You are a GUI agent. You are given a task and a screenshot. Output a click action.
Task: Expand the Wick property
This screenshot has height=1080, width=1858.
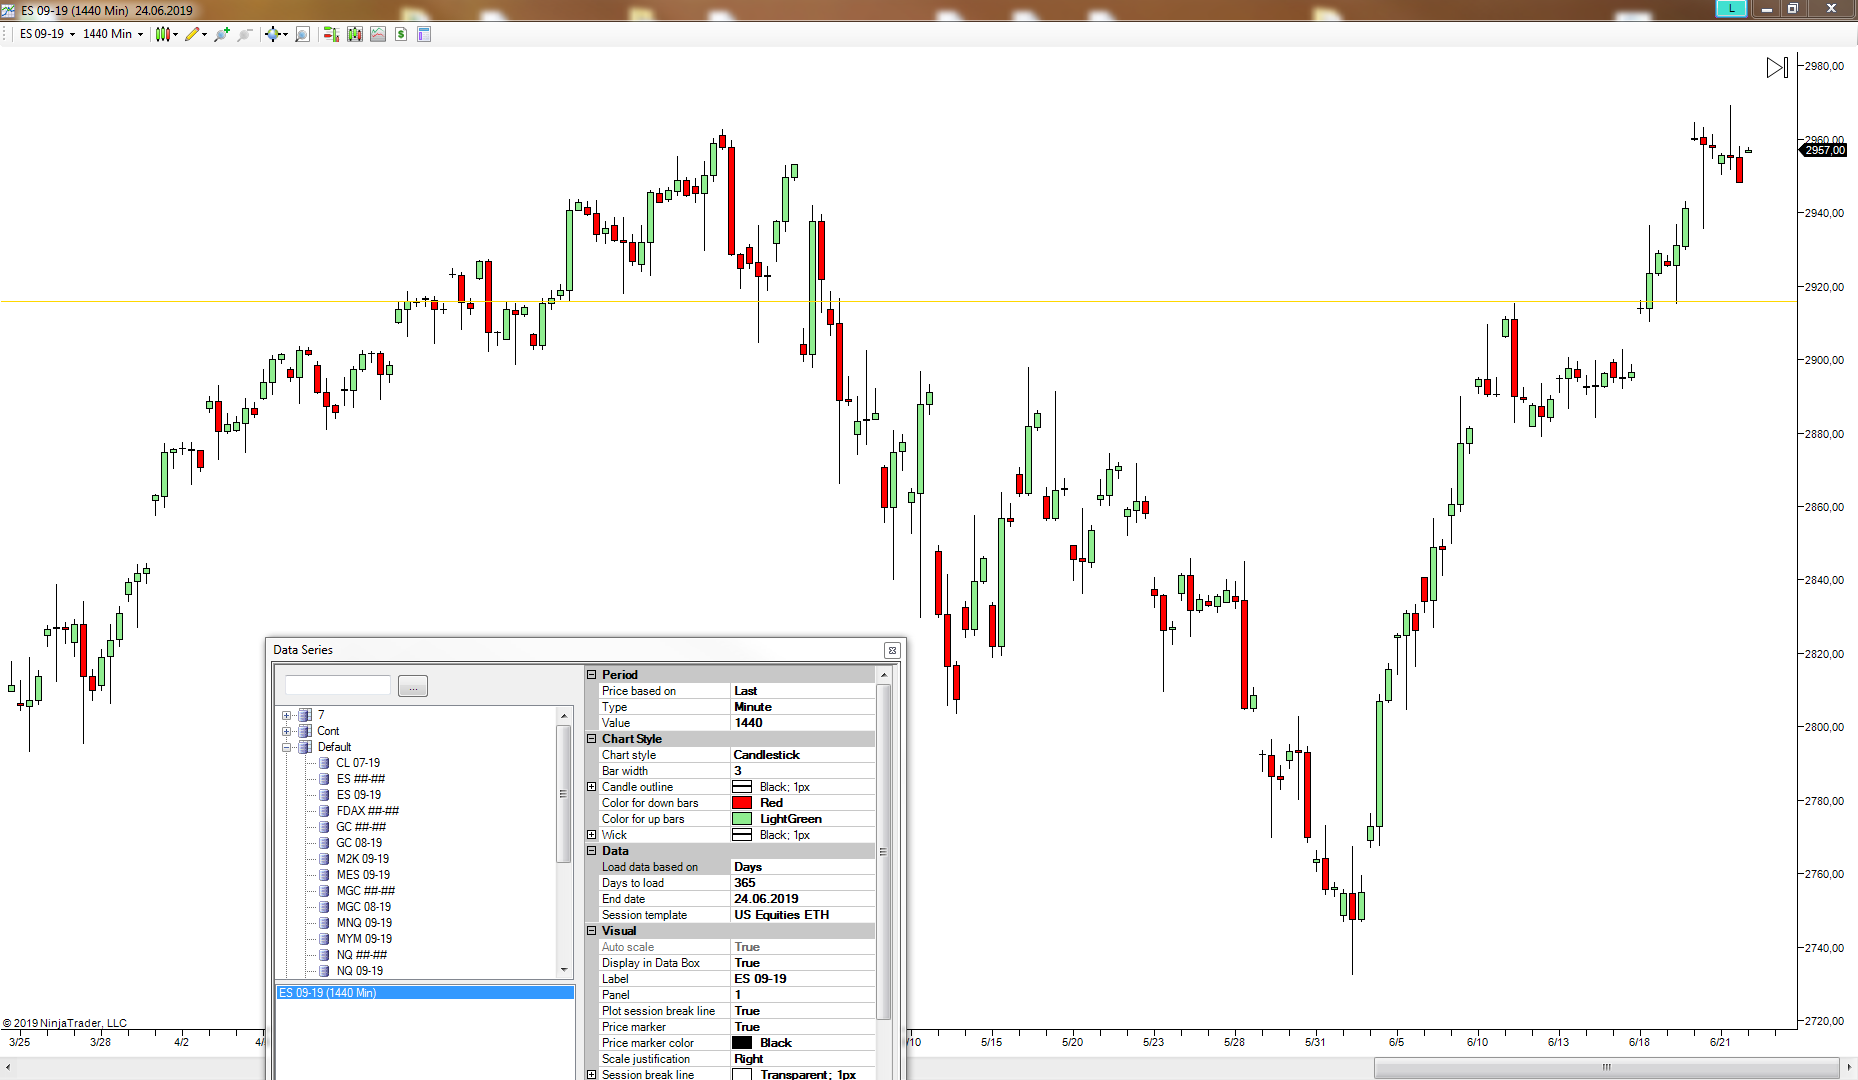tap(592, 835)
